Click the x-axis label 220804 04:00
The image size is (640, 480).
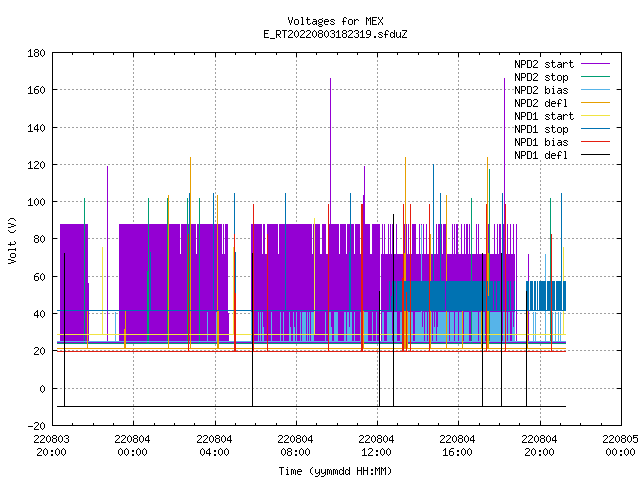point(214,446)
